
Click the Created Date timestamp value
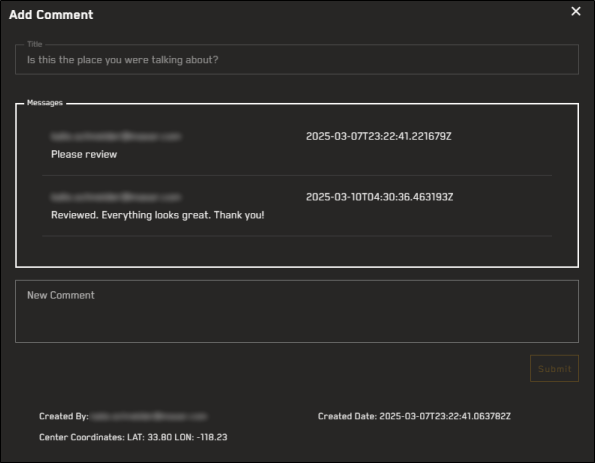[445, 416]
